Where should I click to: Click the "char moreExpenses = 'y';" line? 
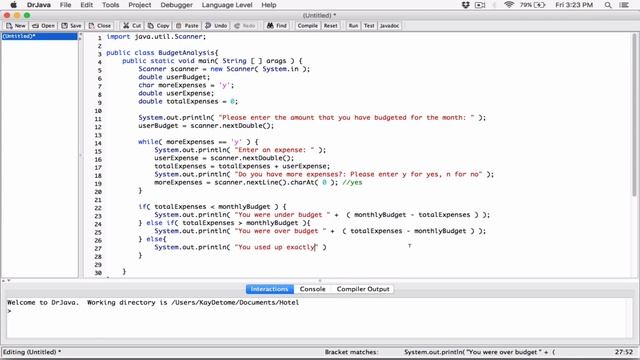point(186,85)
